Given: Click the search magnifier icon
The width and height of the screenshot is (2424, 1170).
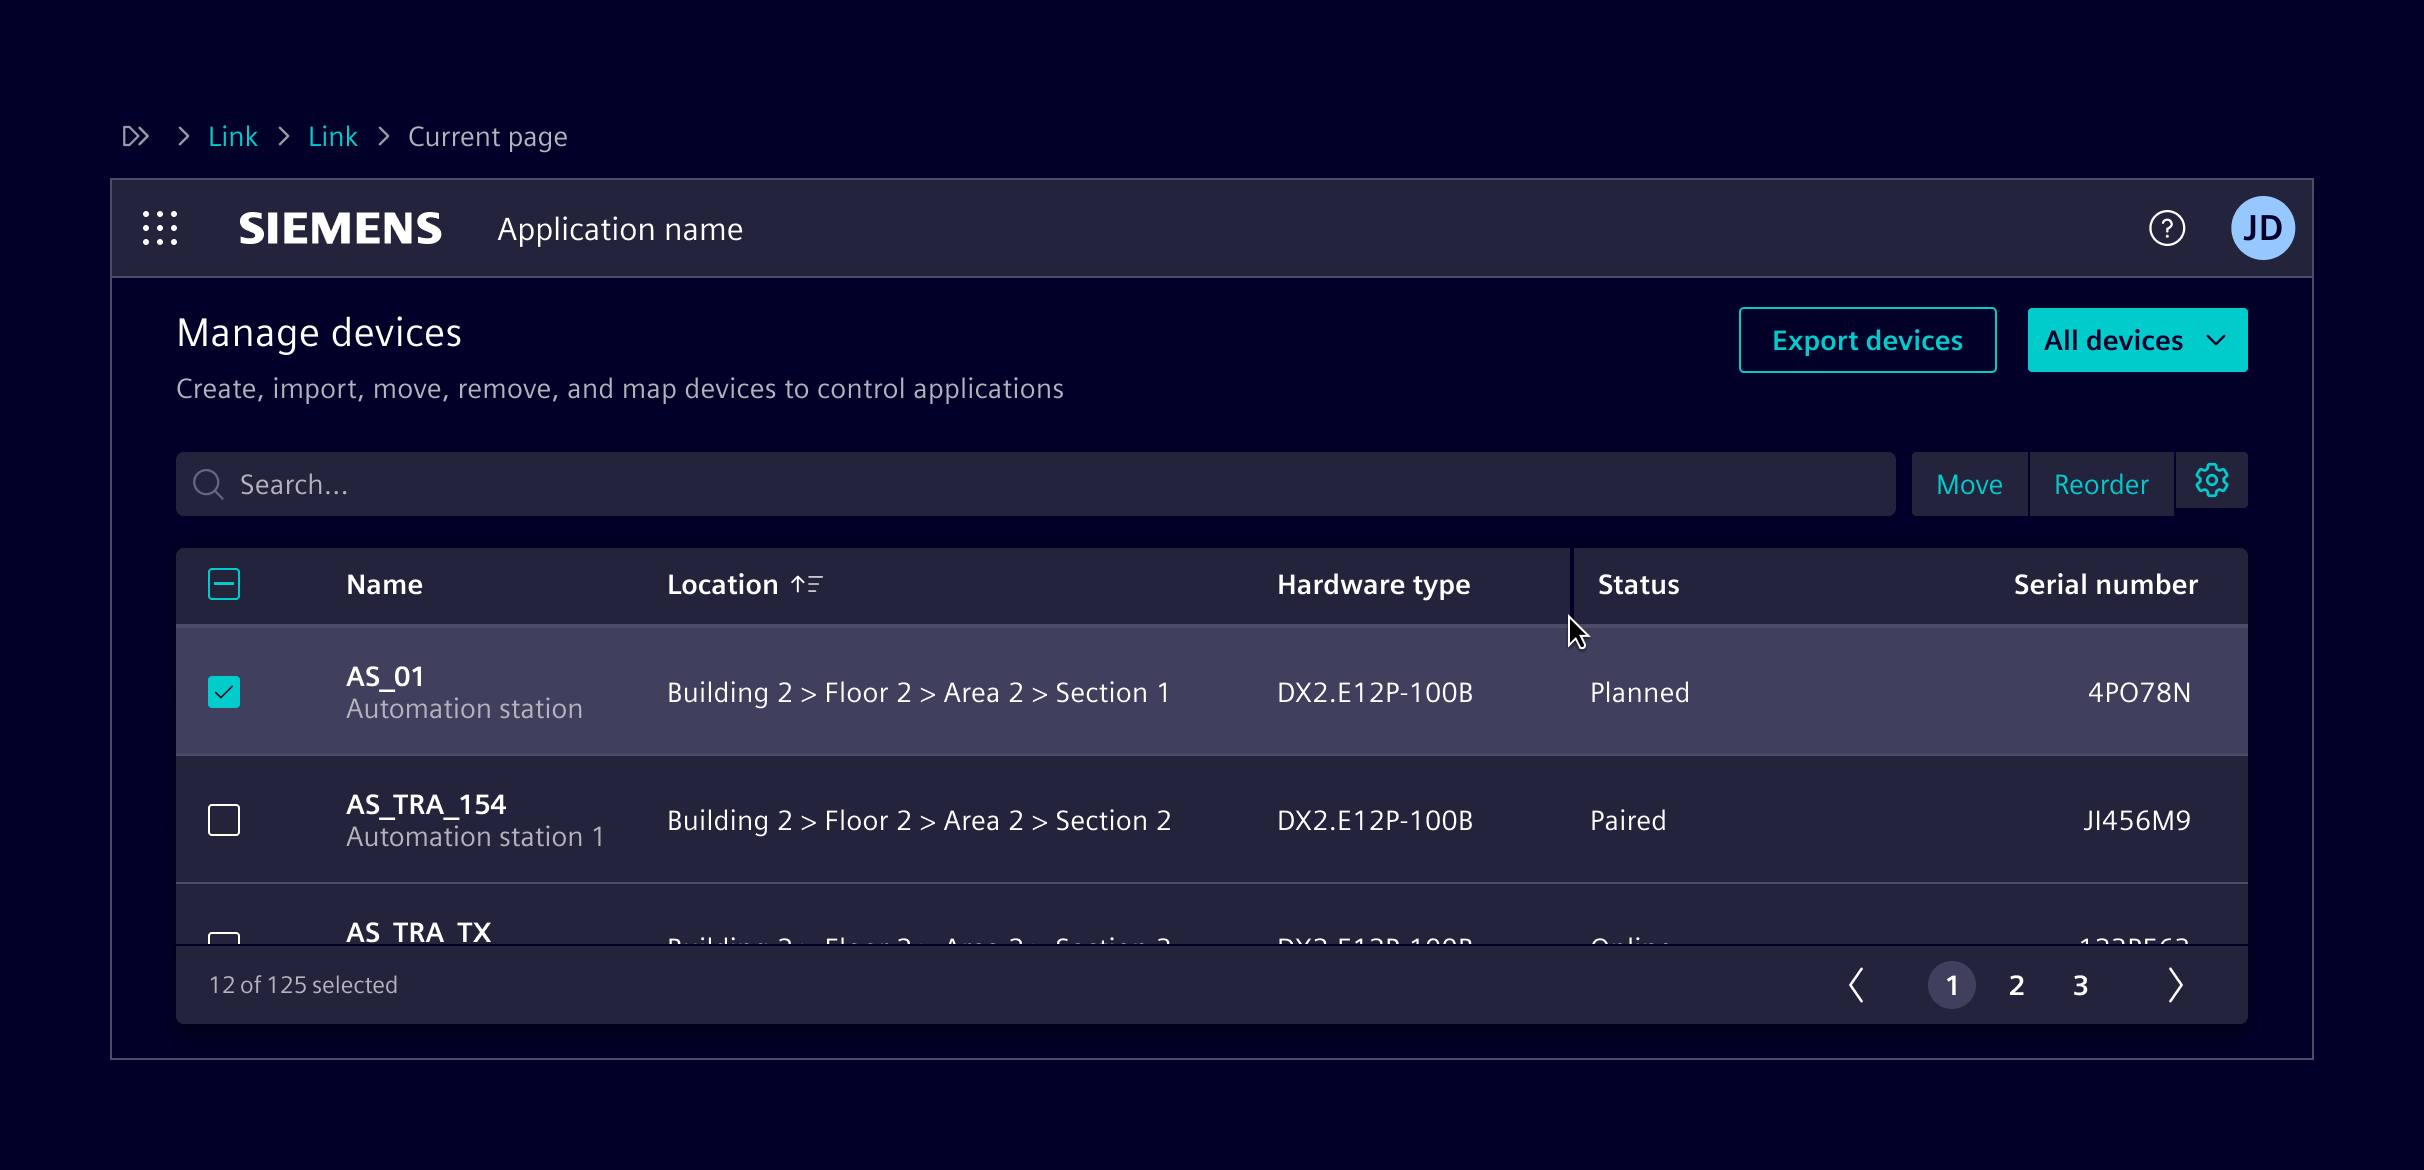Looking at the screenshot, I should coord(208,483).
